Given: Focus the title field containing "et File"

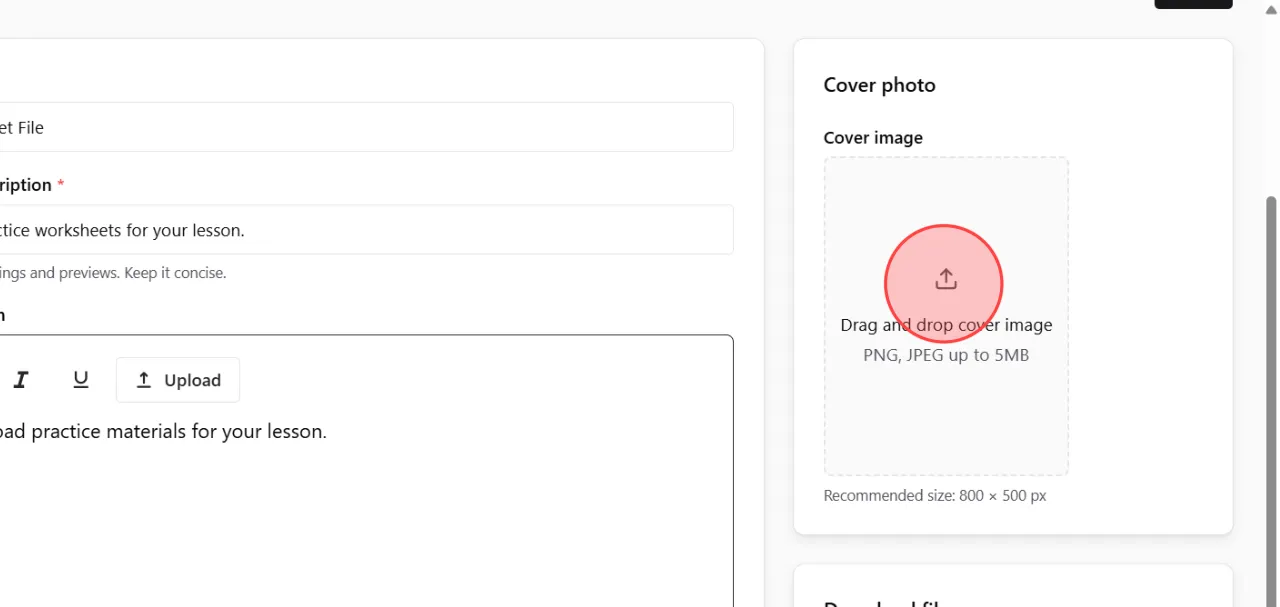Looking at the screenshot, I should tap(365, 127).
